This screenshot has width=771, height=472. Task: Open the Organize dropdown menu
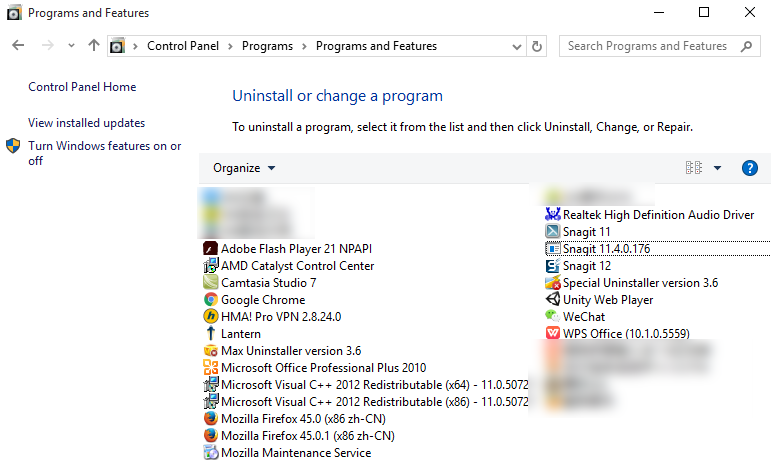[244, 168]
